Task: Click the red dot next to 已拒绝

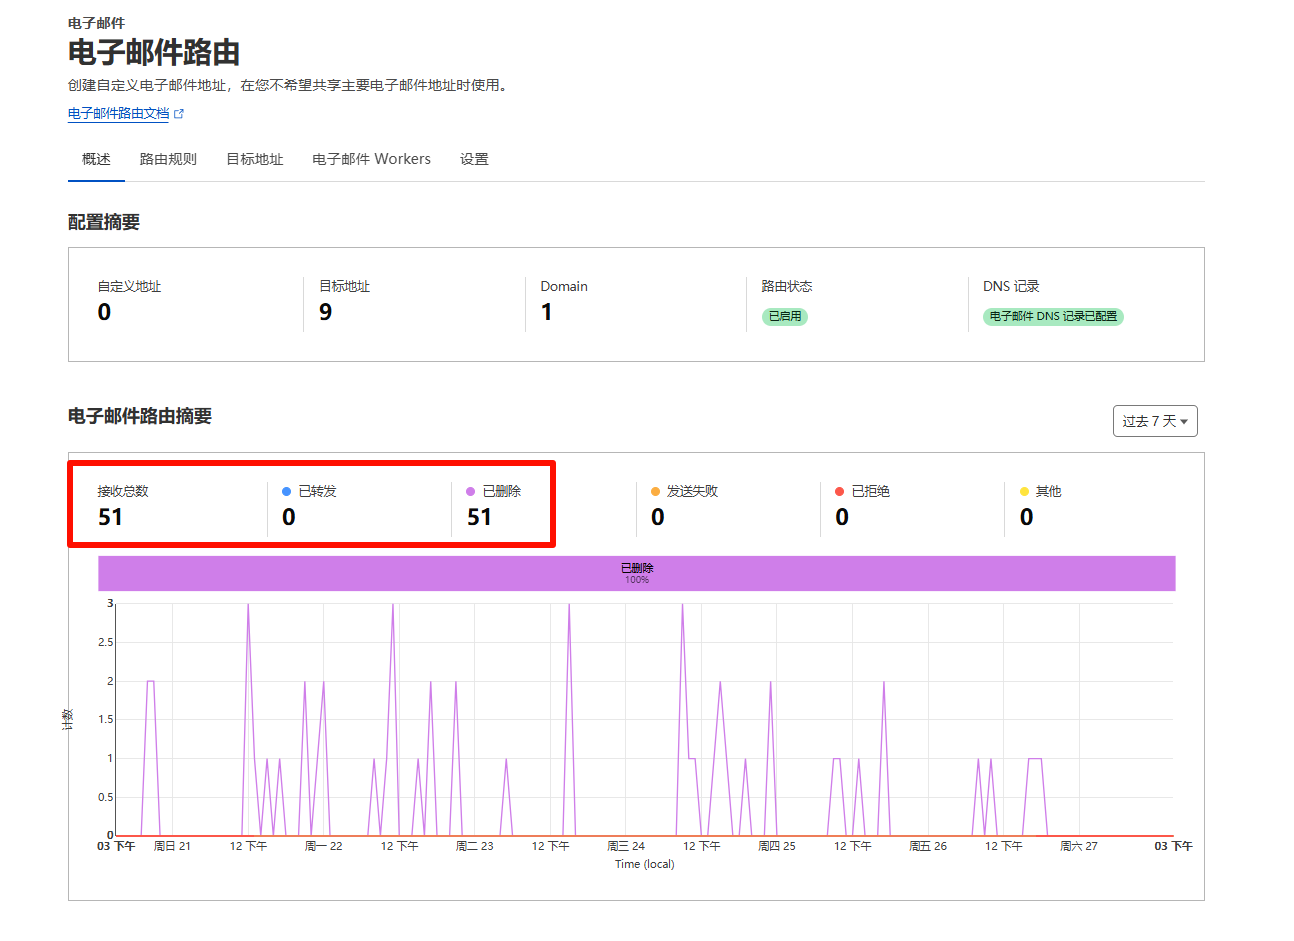Action: coord(840,491)
